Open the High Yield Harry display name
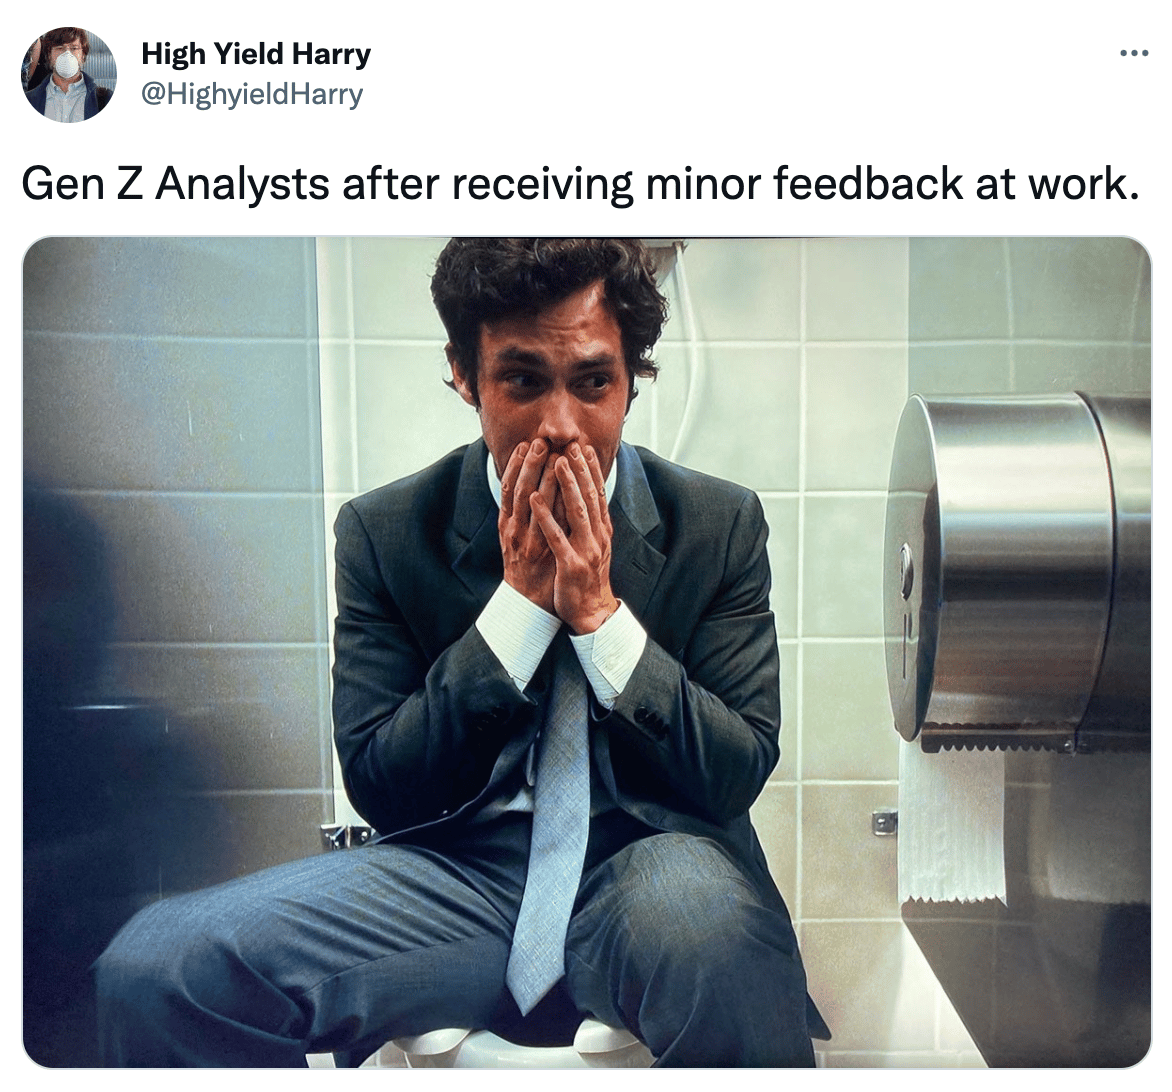This screenshot has width=1172, height=1092. click(x=256, y=54)
